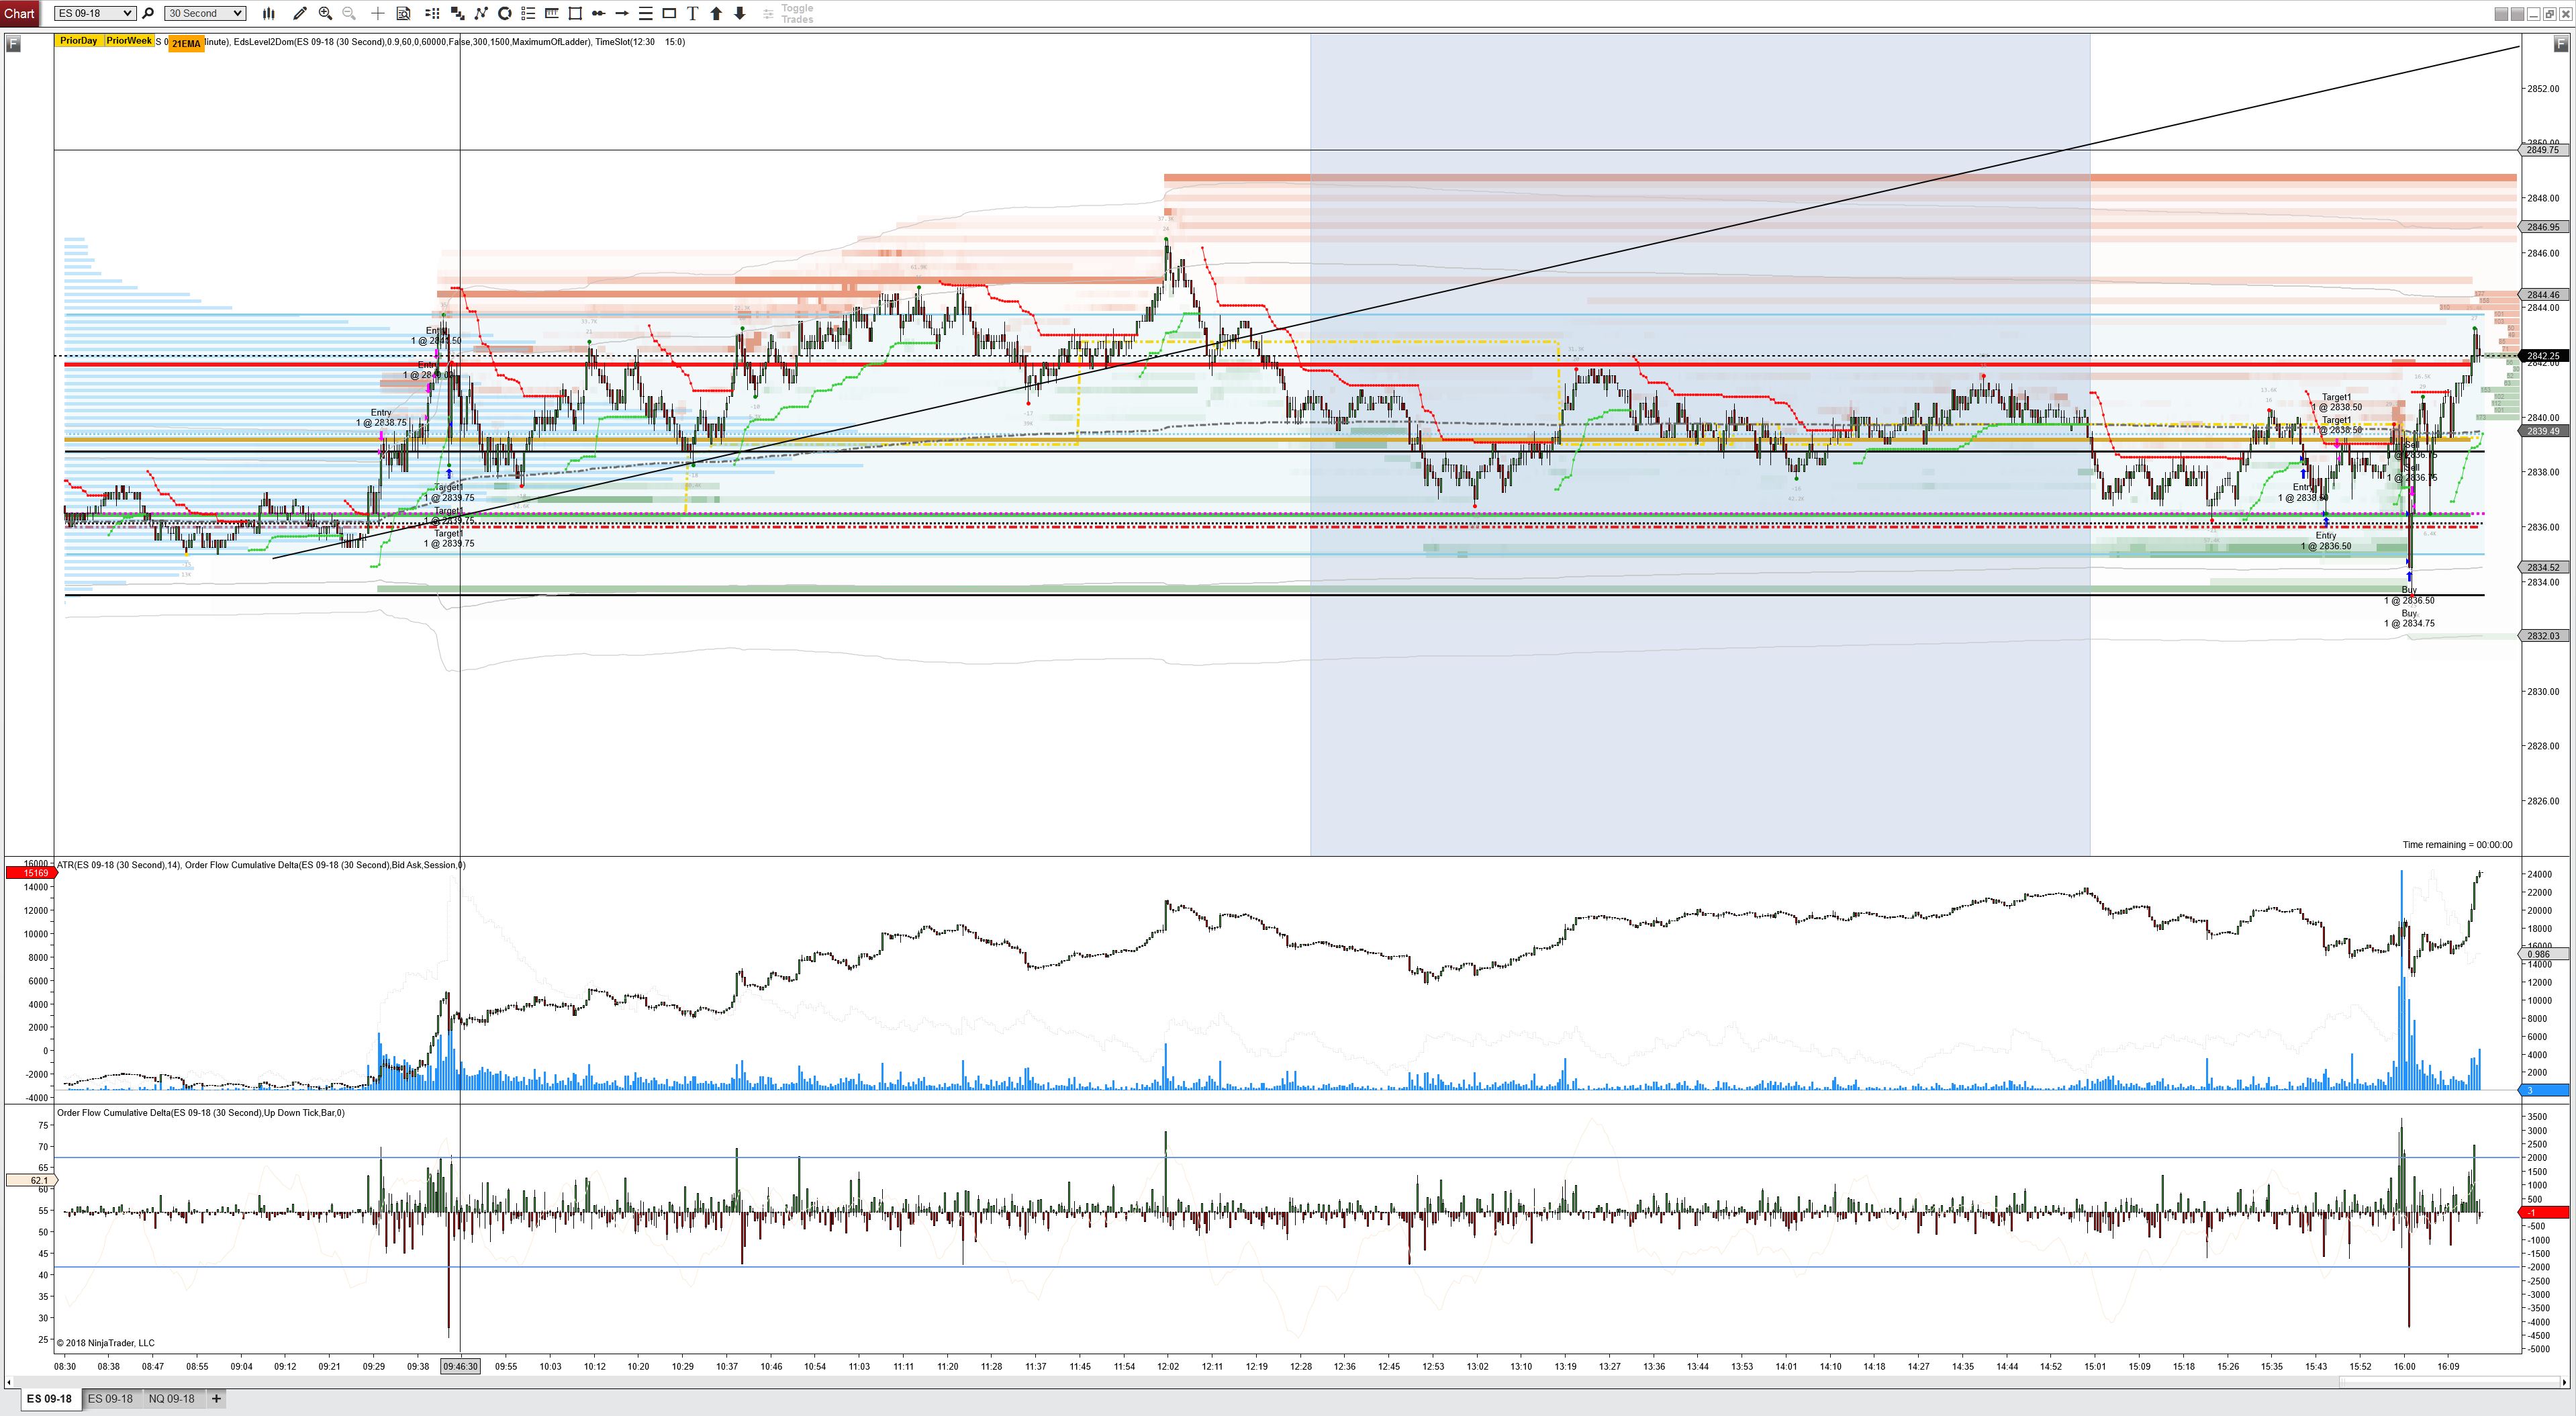
Task: Click the 62.1 value marker
Action: [x=31, y=1181]
